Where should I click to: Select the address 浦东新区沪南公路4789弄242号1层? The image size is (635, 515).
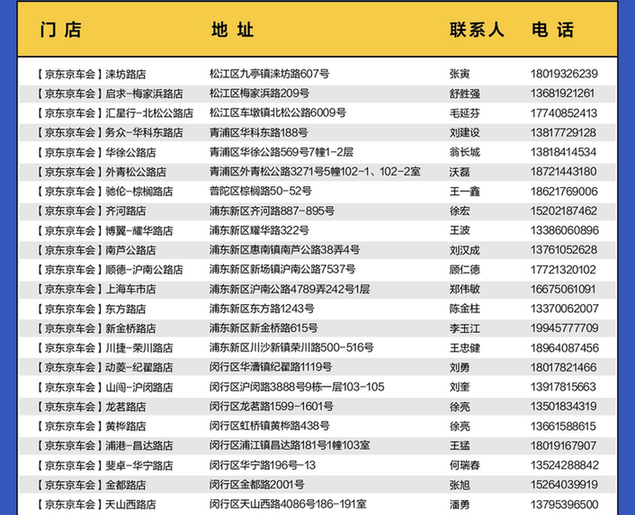(x=290, y=289)
